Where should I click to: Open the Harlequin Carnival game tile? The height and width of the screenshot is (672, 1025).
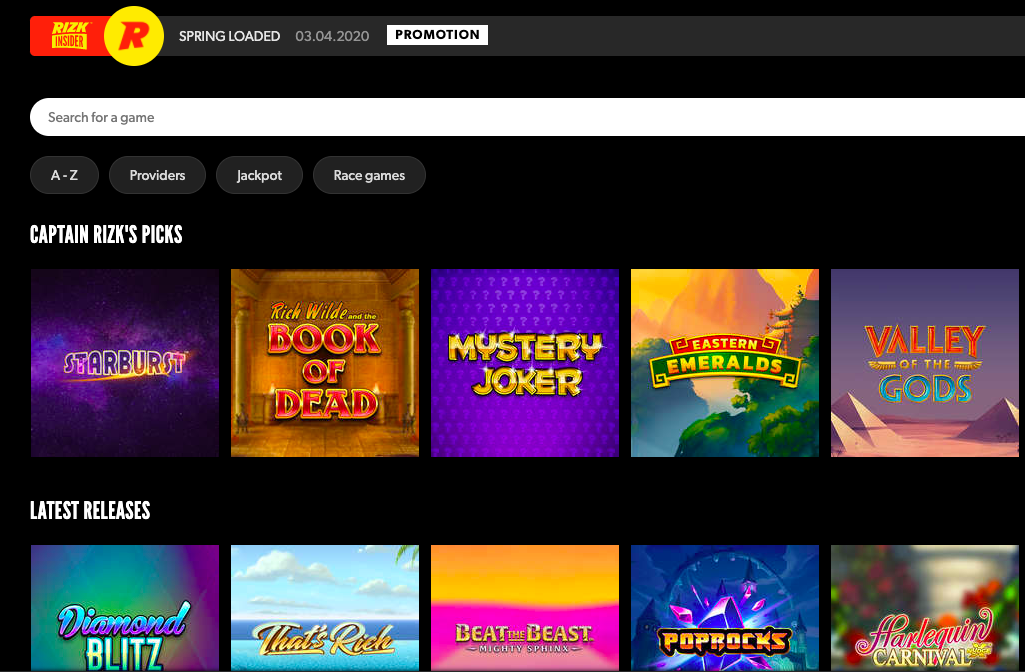pos(925,608)
